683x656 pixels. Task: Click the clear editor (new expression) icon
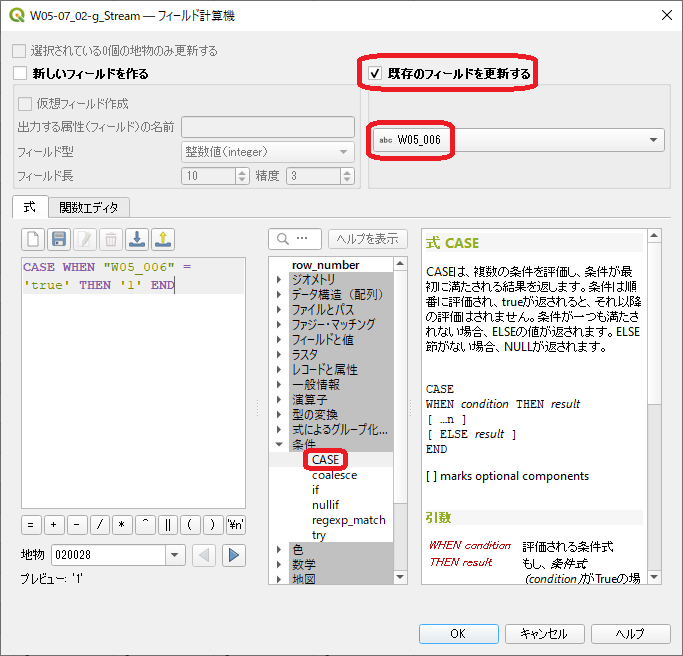pyautogui.click(x=33, y=239)
